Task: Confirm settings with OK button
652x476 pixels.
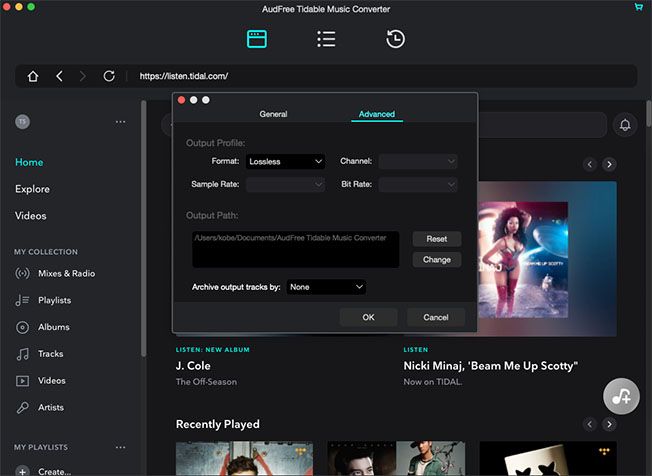Action: 368,317
